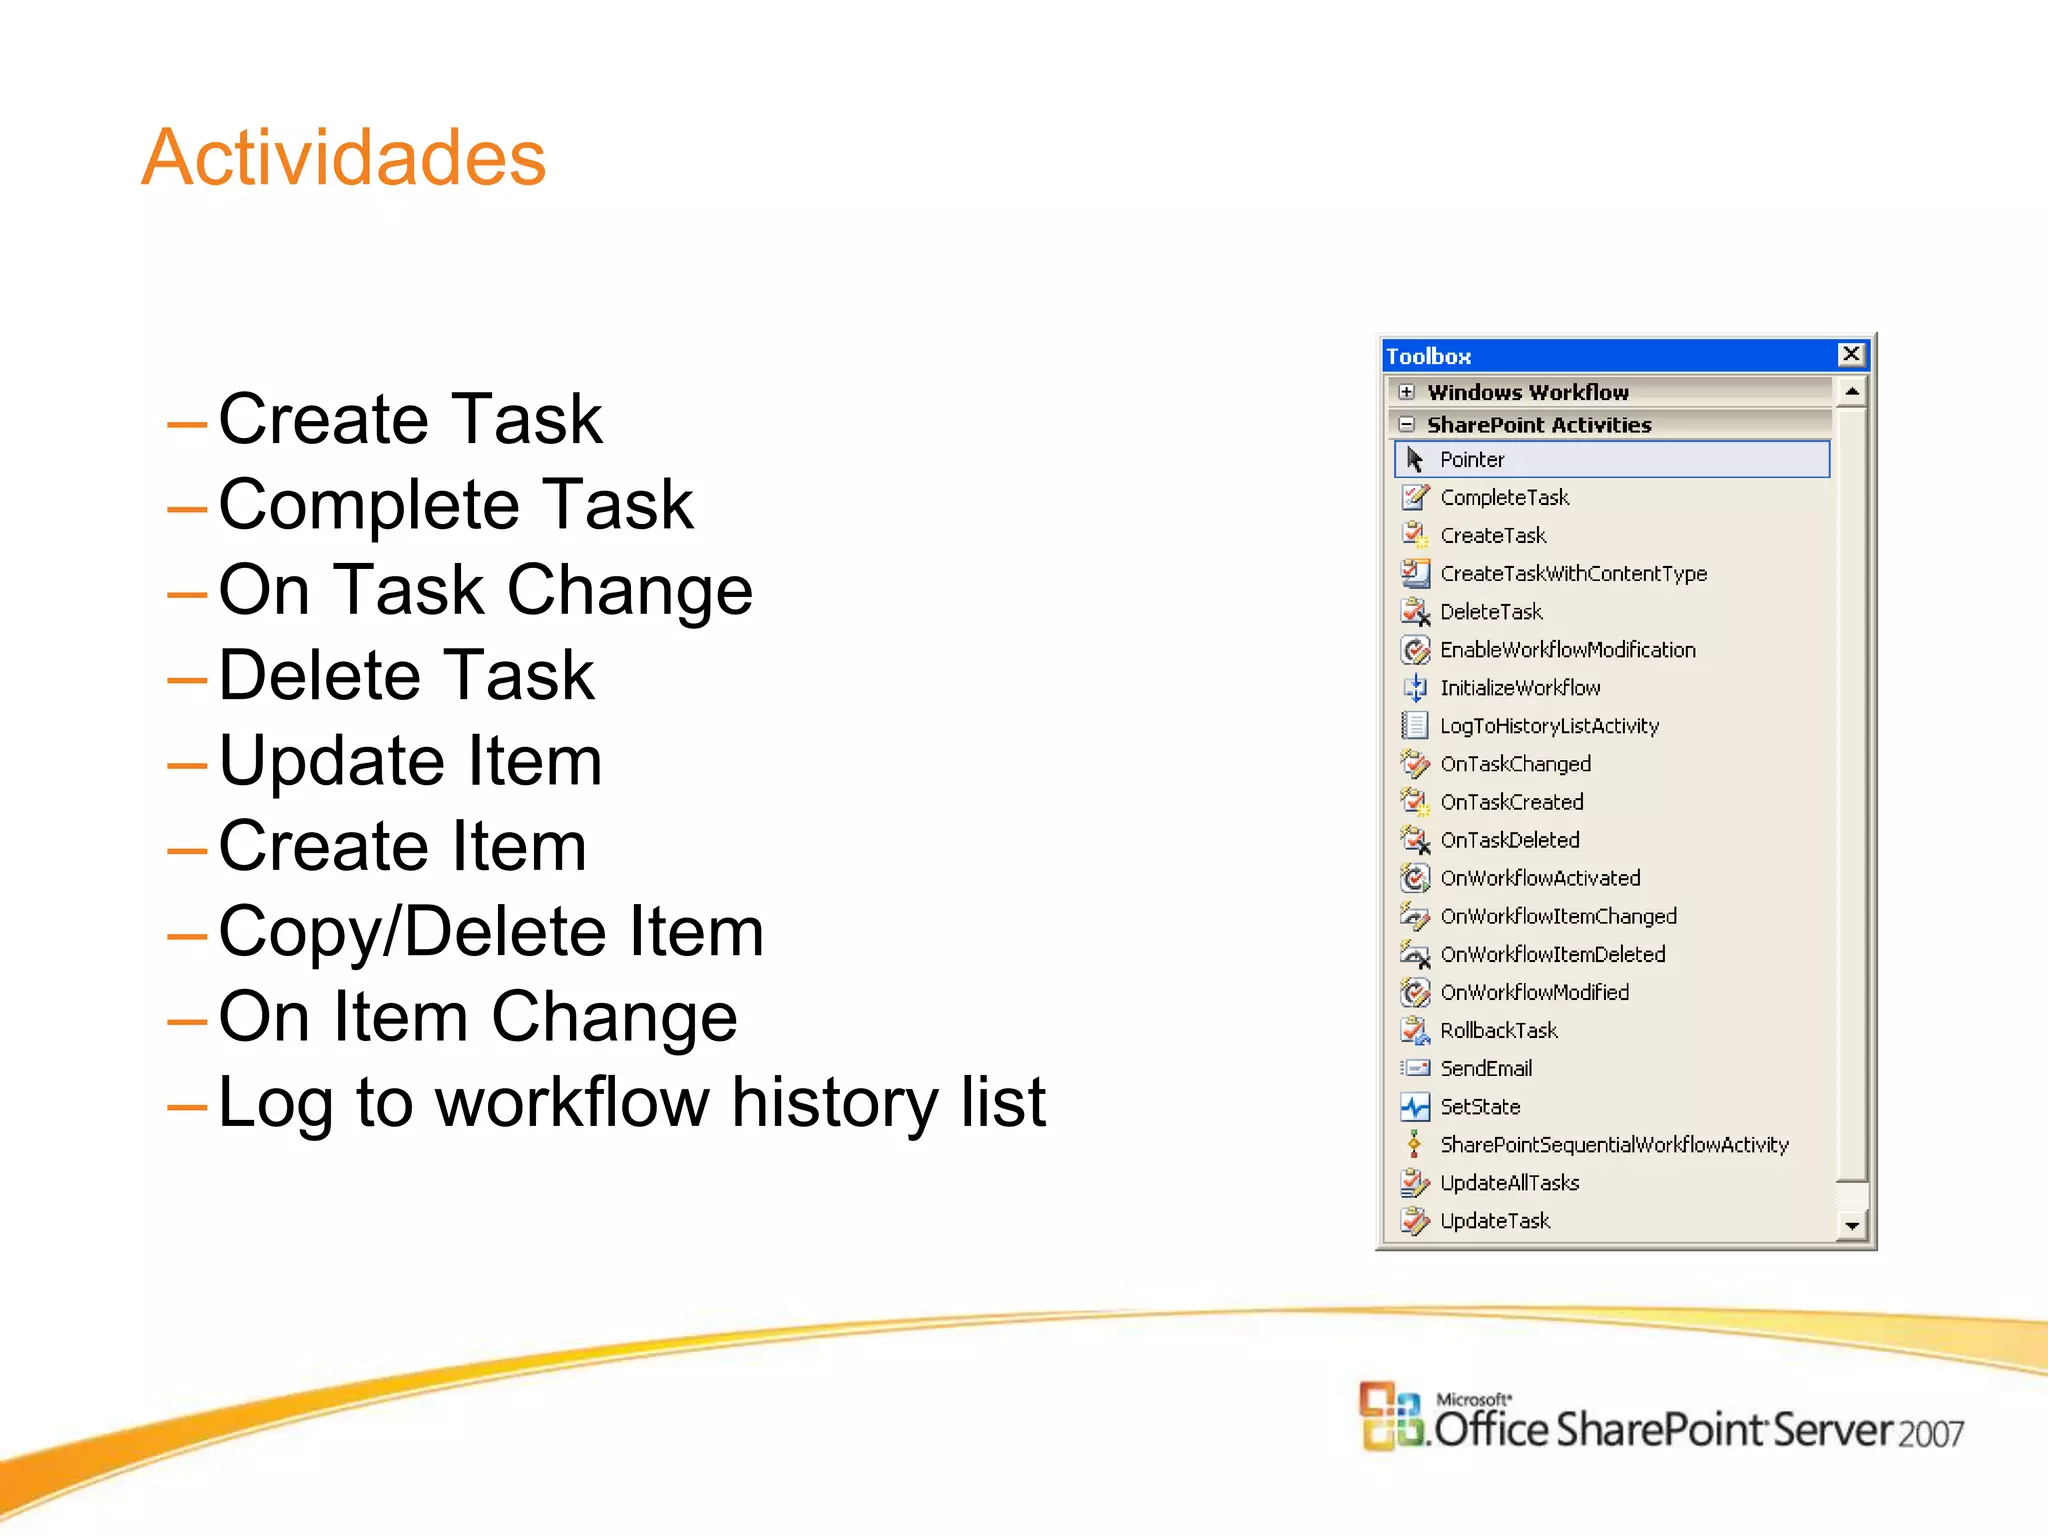Image resolution: width=2048 pixels, height=1536 pixels.
Task: Select OnWorkflowItemChanged text label
Action: click(1558, 916)
